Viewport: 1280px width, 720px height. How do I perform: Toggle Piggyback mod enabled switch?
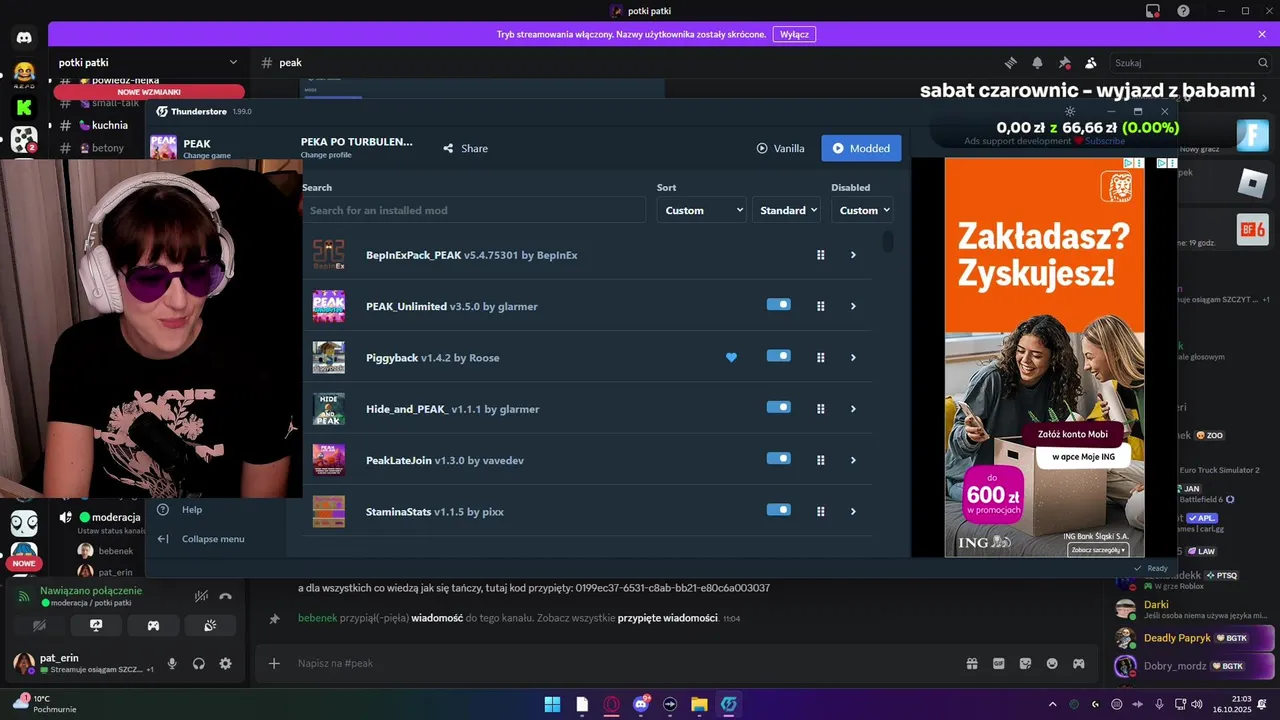point(778,356)
